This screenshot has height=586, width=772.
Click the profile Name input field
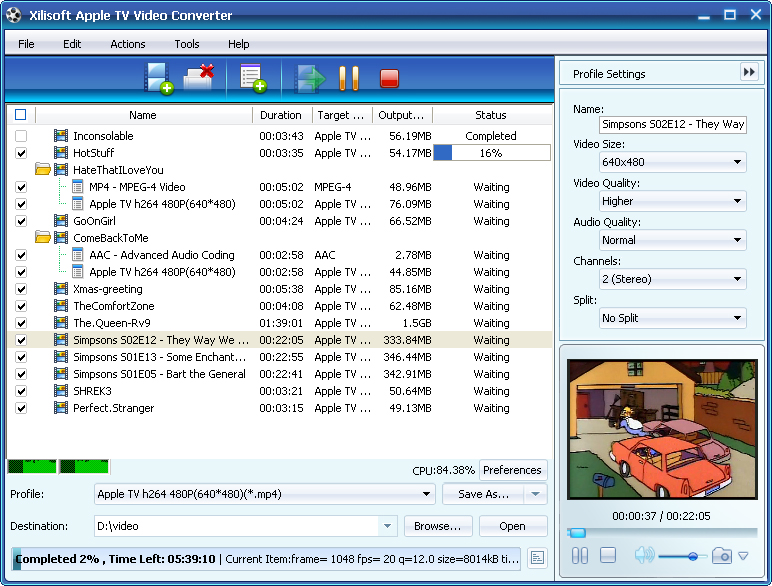pos(673,124)
